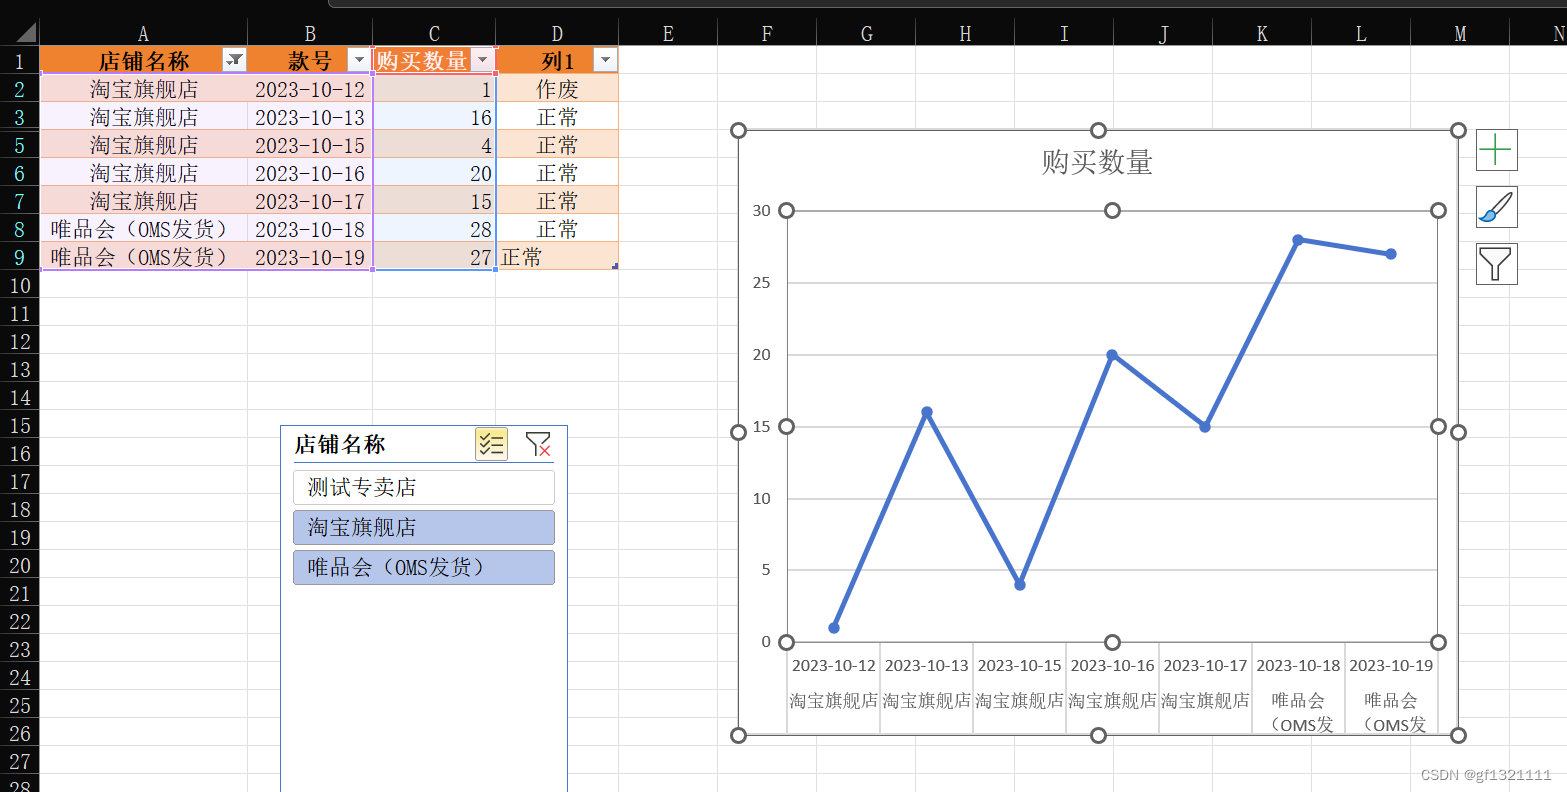Select row 5 header
1567x792 pixels.
point(19,145)
